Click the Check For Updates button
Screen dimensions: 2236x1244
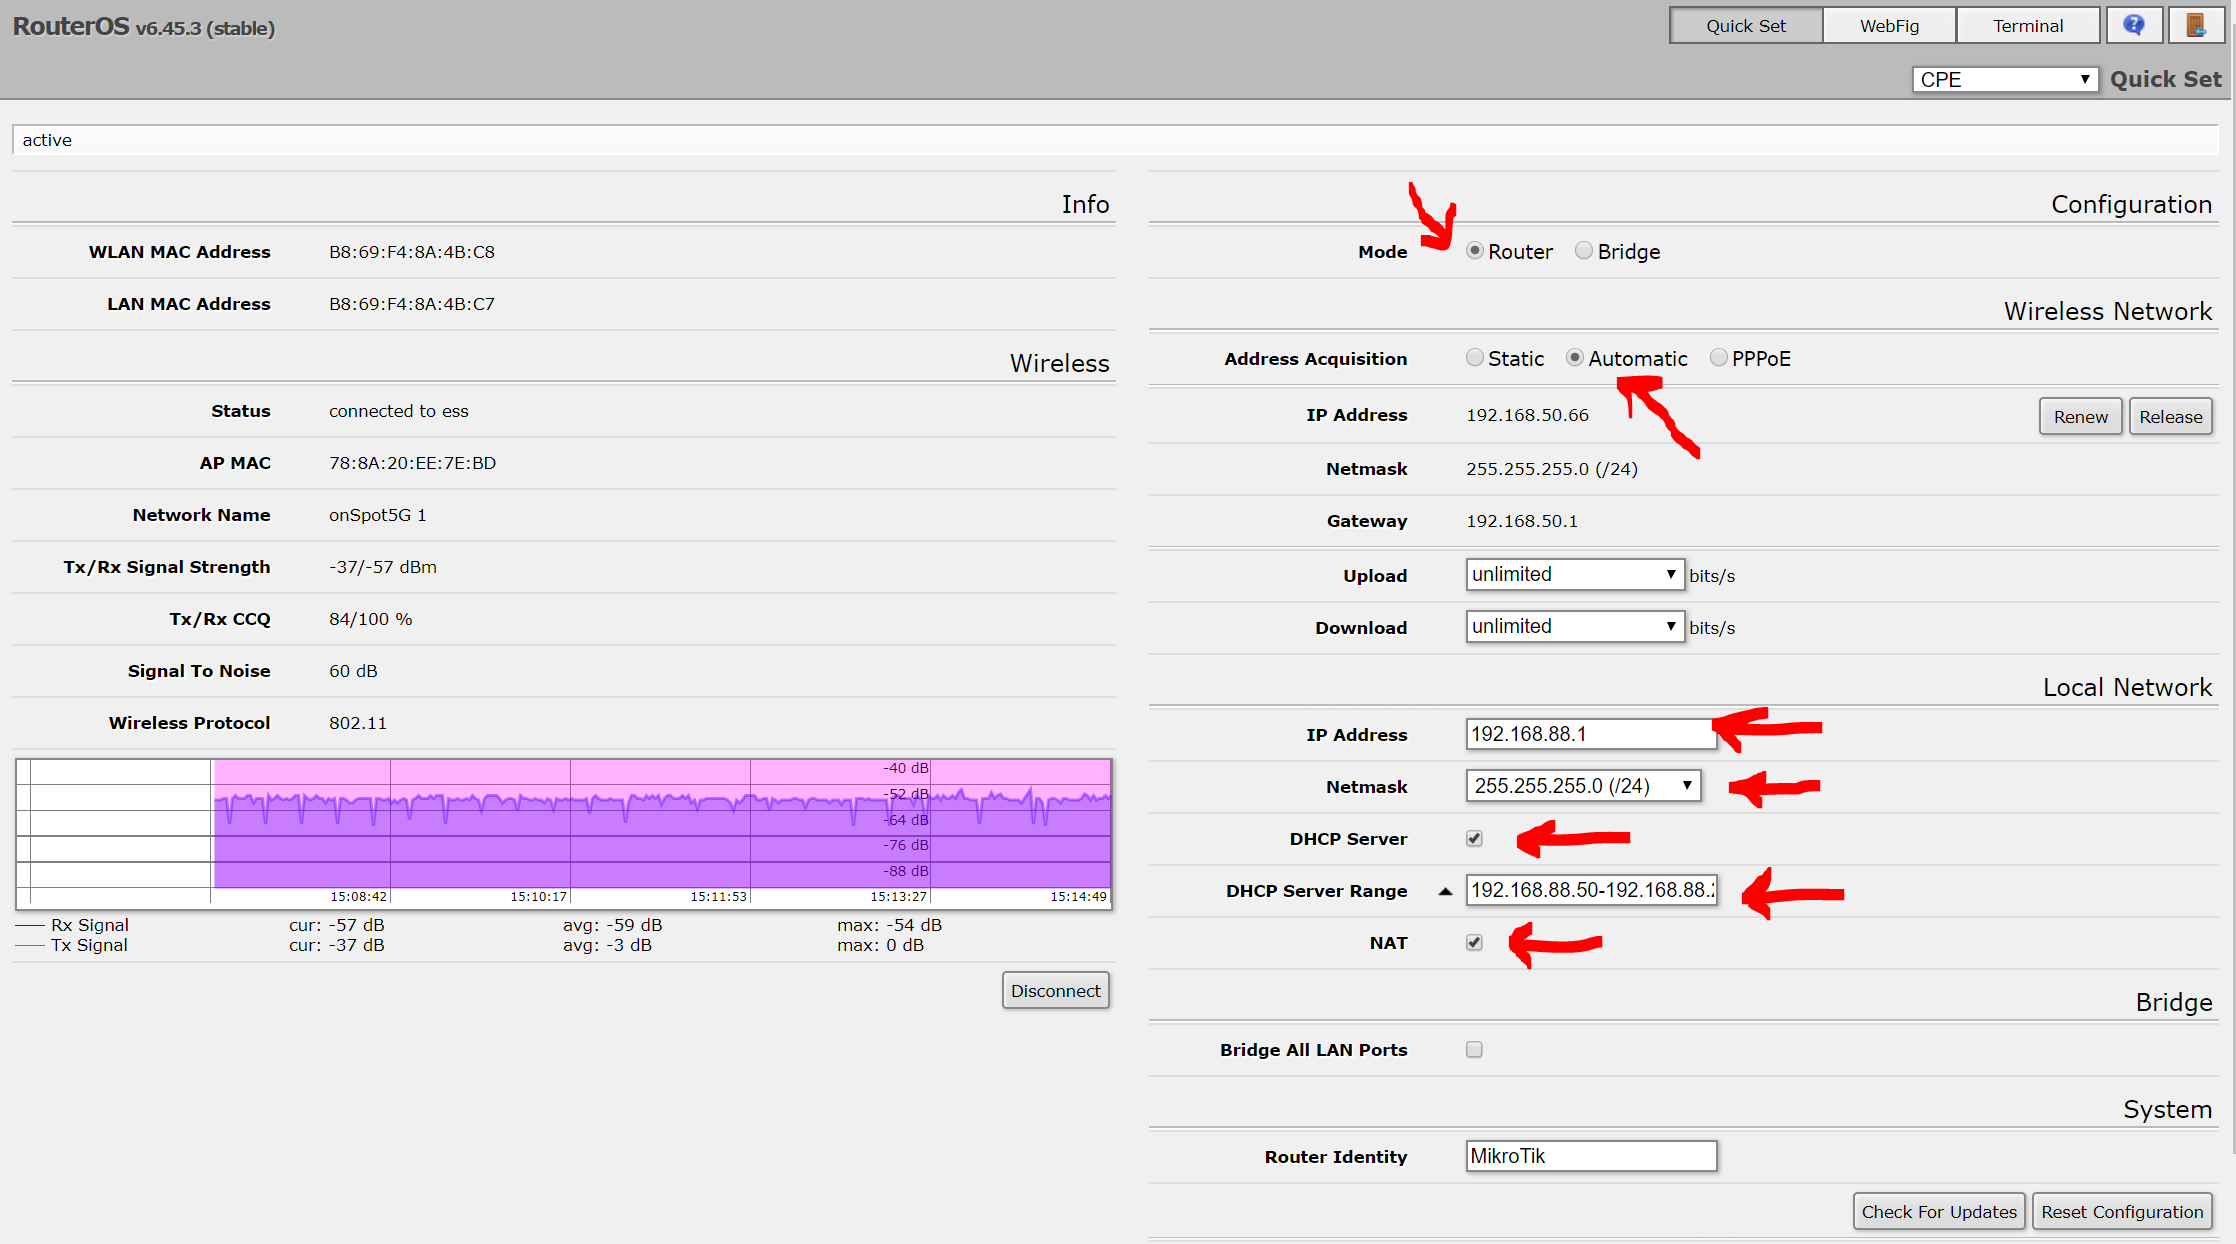click(x=1938, y=1212)
